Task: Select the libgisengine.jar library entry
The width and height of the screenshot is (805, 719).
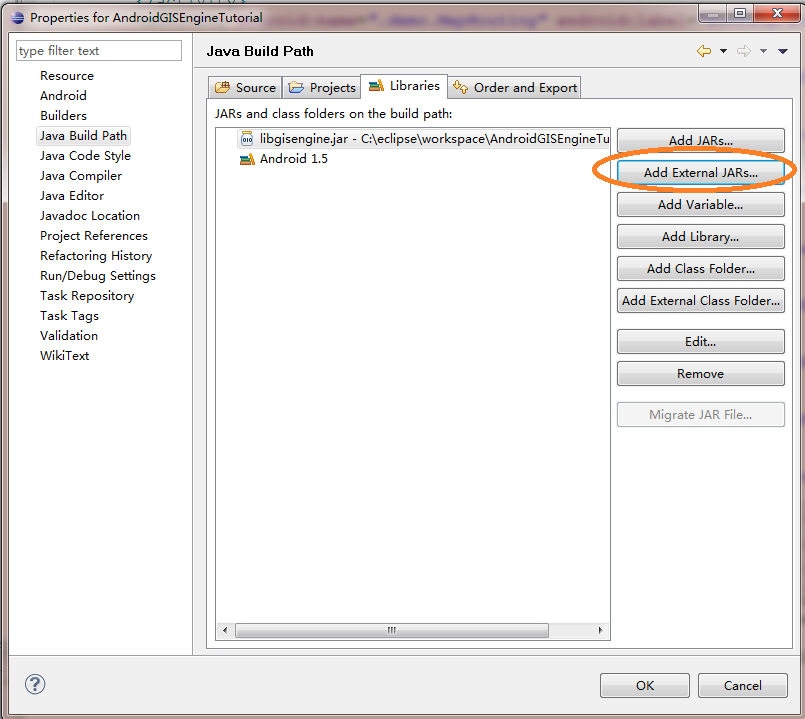Action: tap(424, 139)
